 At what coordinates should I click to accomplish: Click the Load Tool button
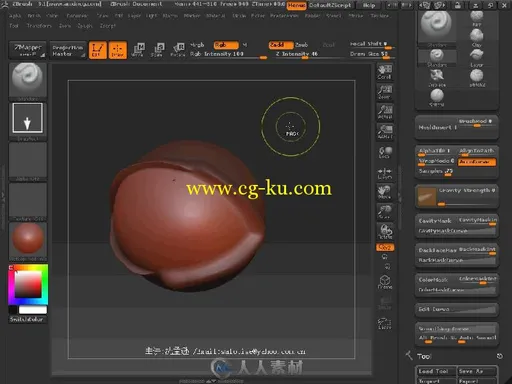click(435, 371)
